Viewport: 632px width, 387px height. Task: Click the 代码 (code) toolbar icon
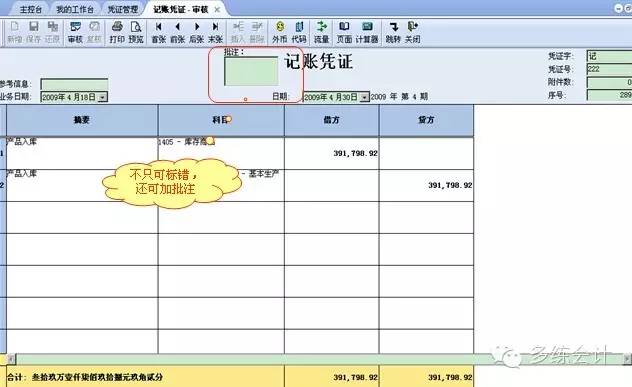tap(299, 32)
